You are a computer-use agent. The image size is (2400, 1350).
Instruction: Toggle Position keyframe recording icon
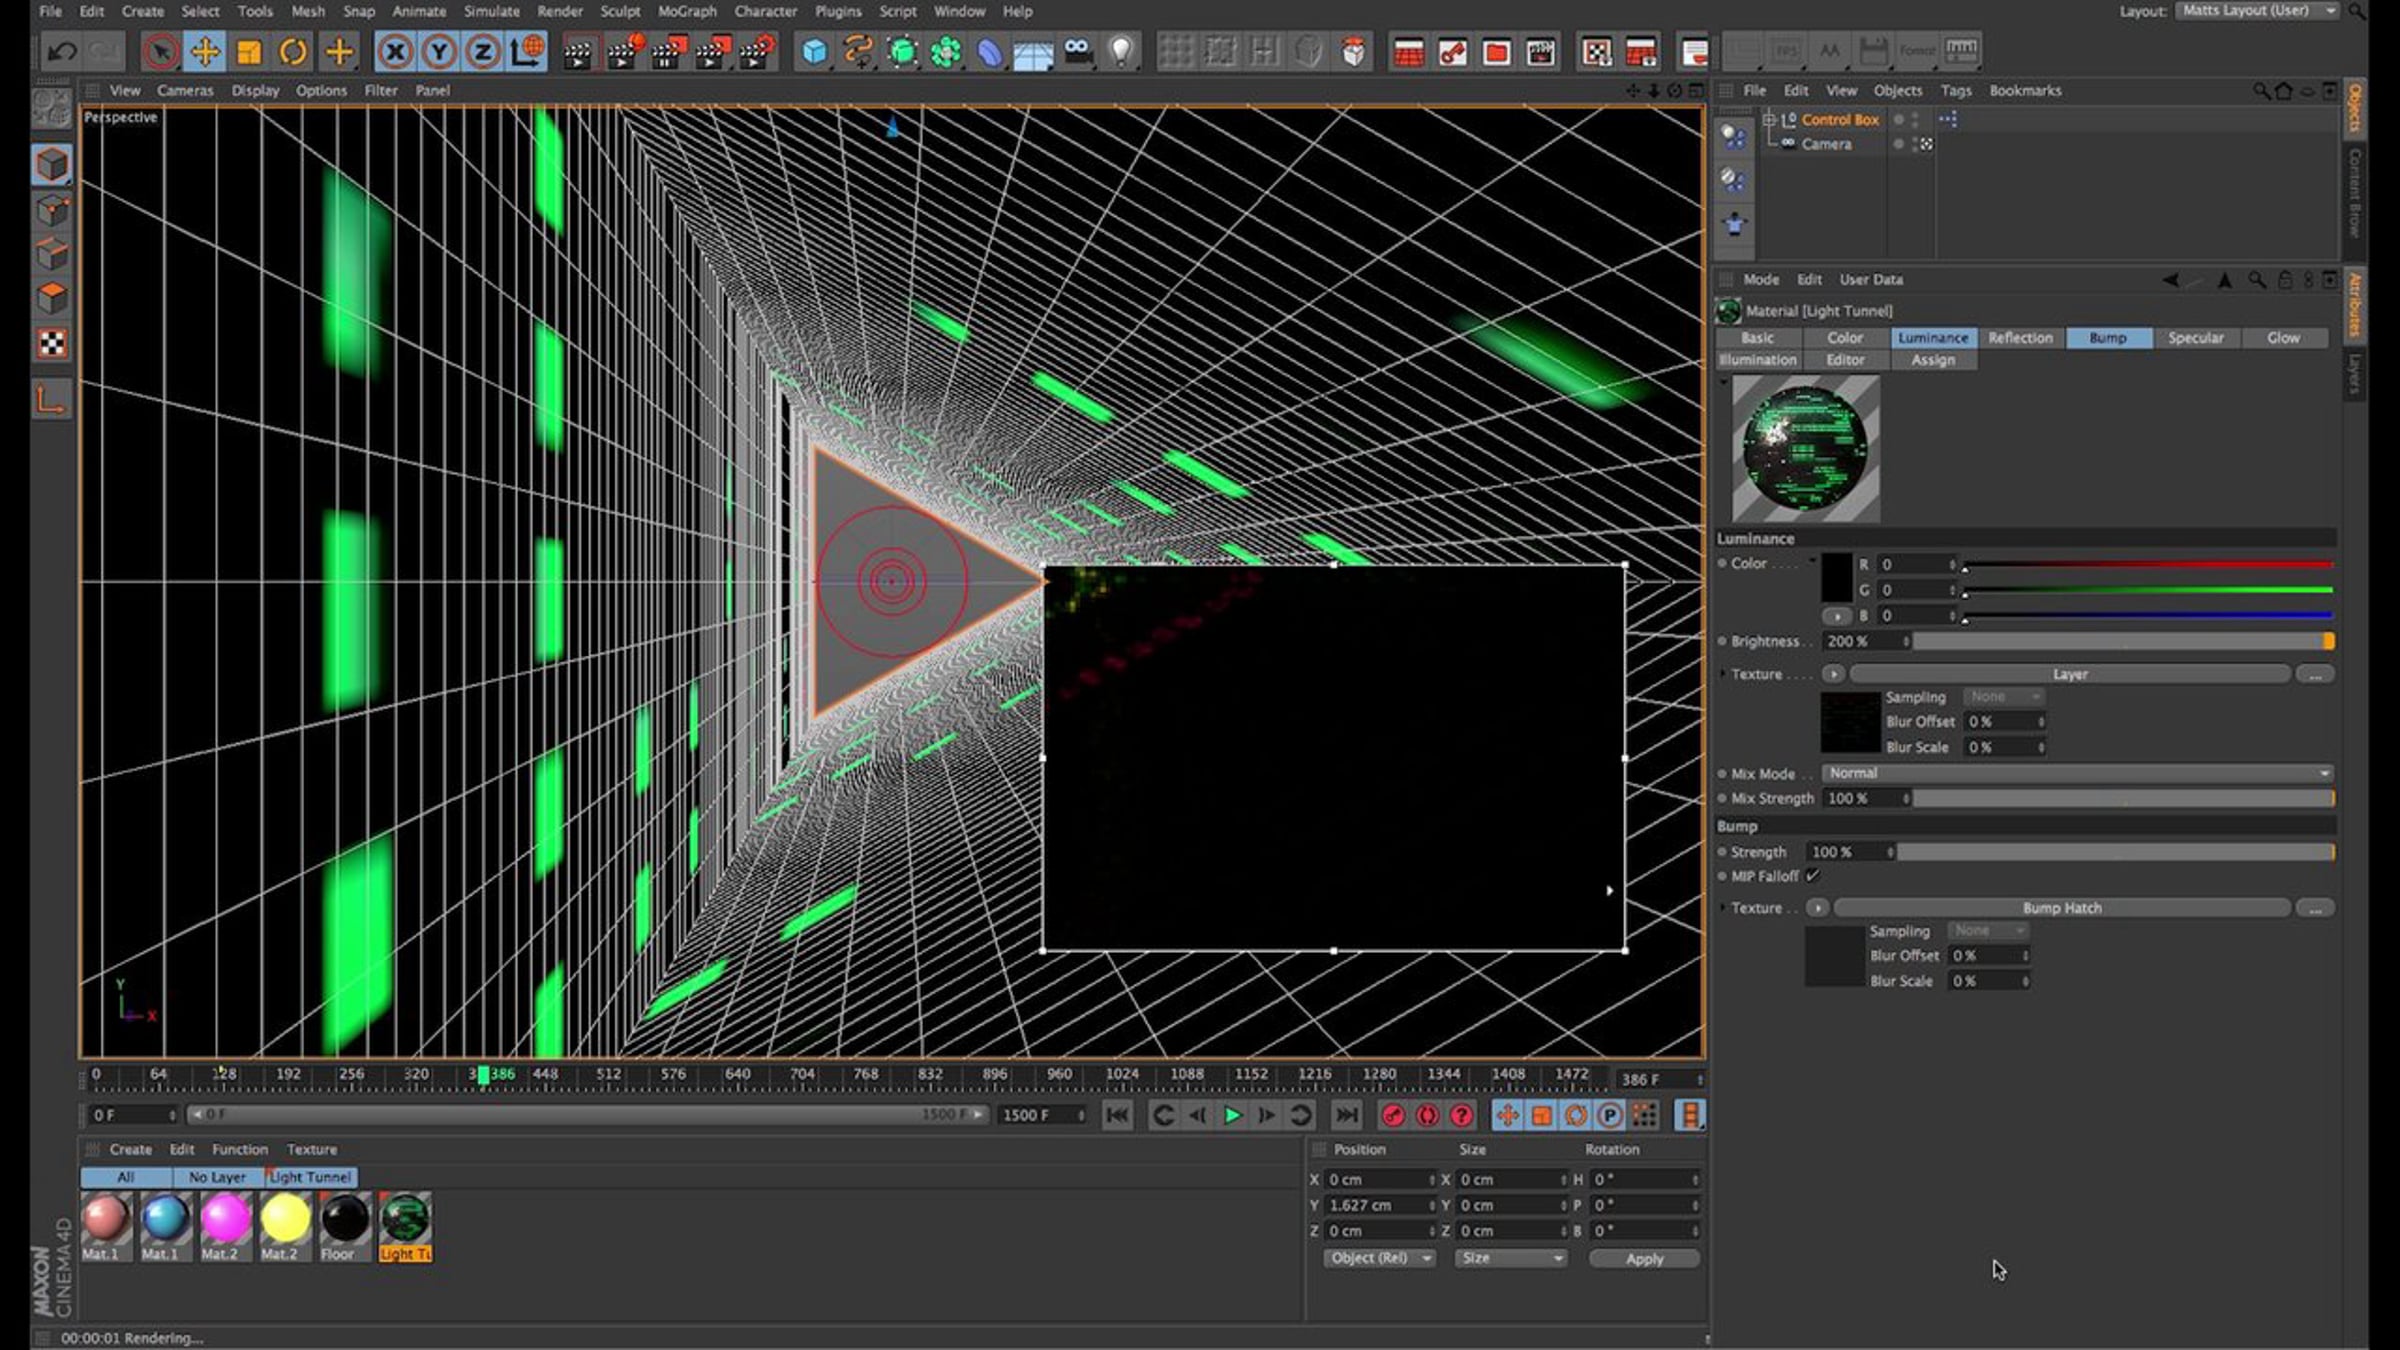(1508, 1115)
